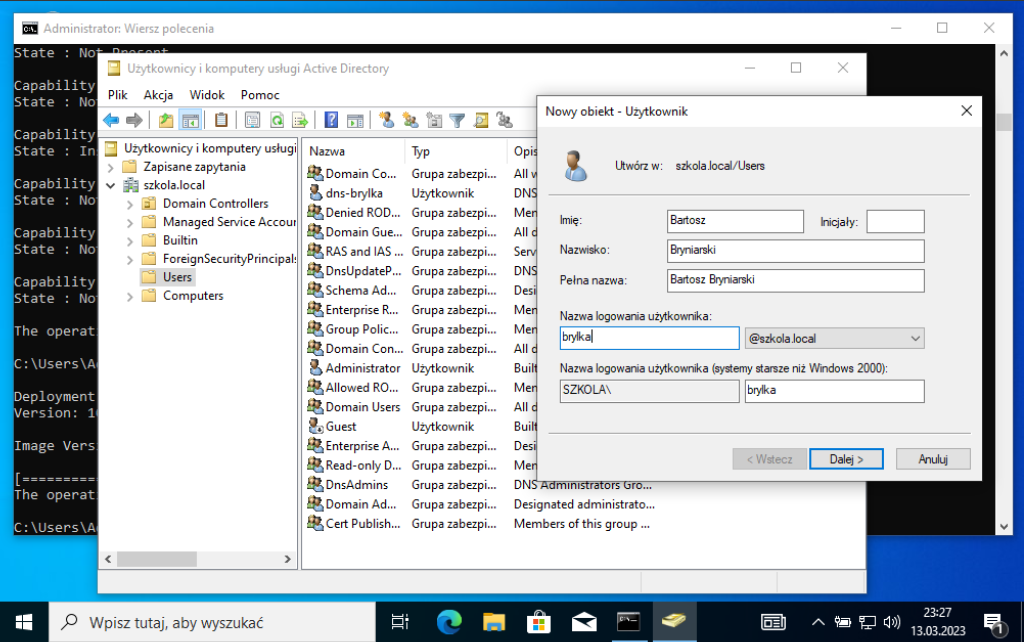1024x642 pixels.
Task: Click the volume icon in the system tray
Action: (x=891, y=622)
